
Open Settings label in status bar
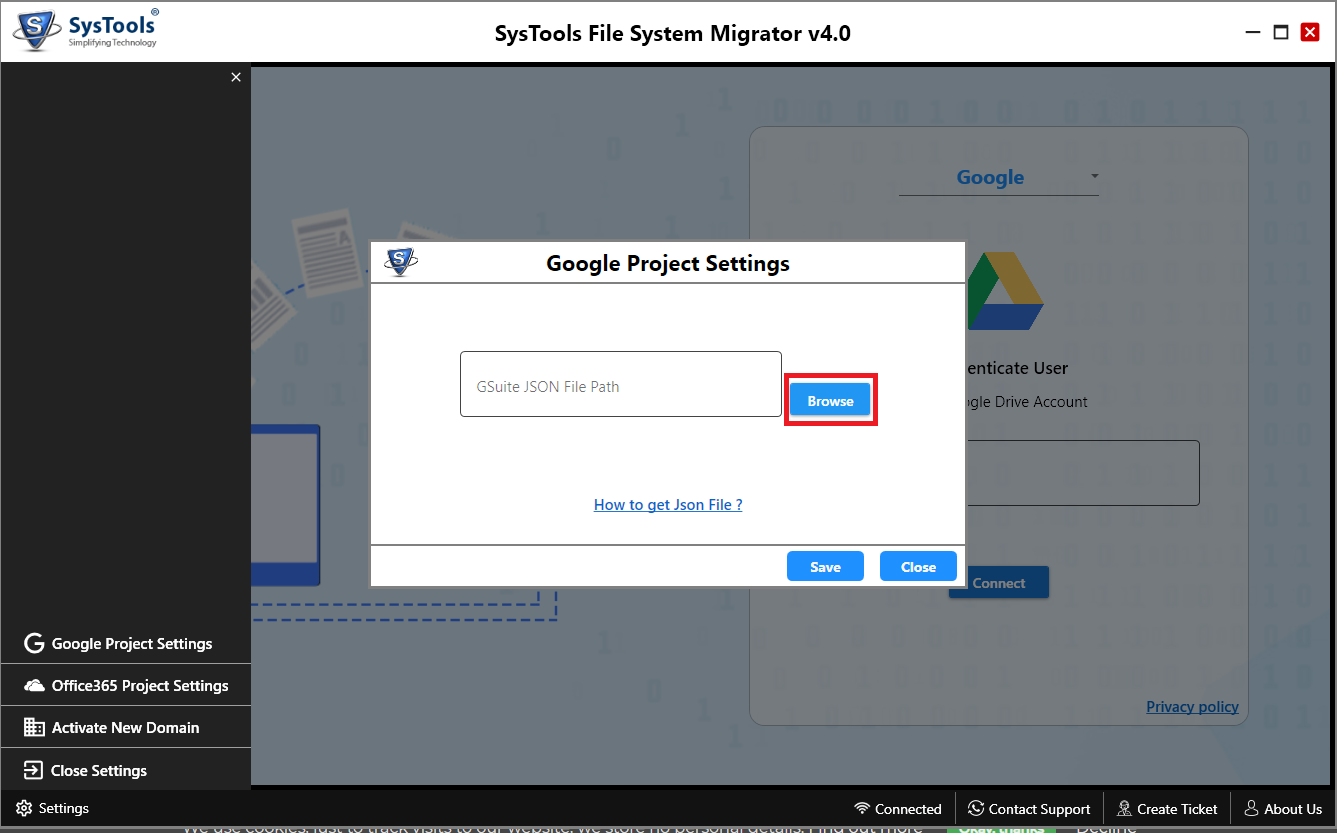tap(64, 808)
